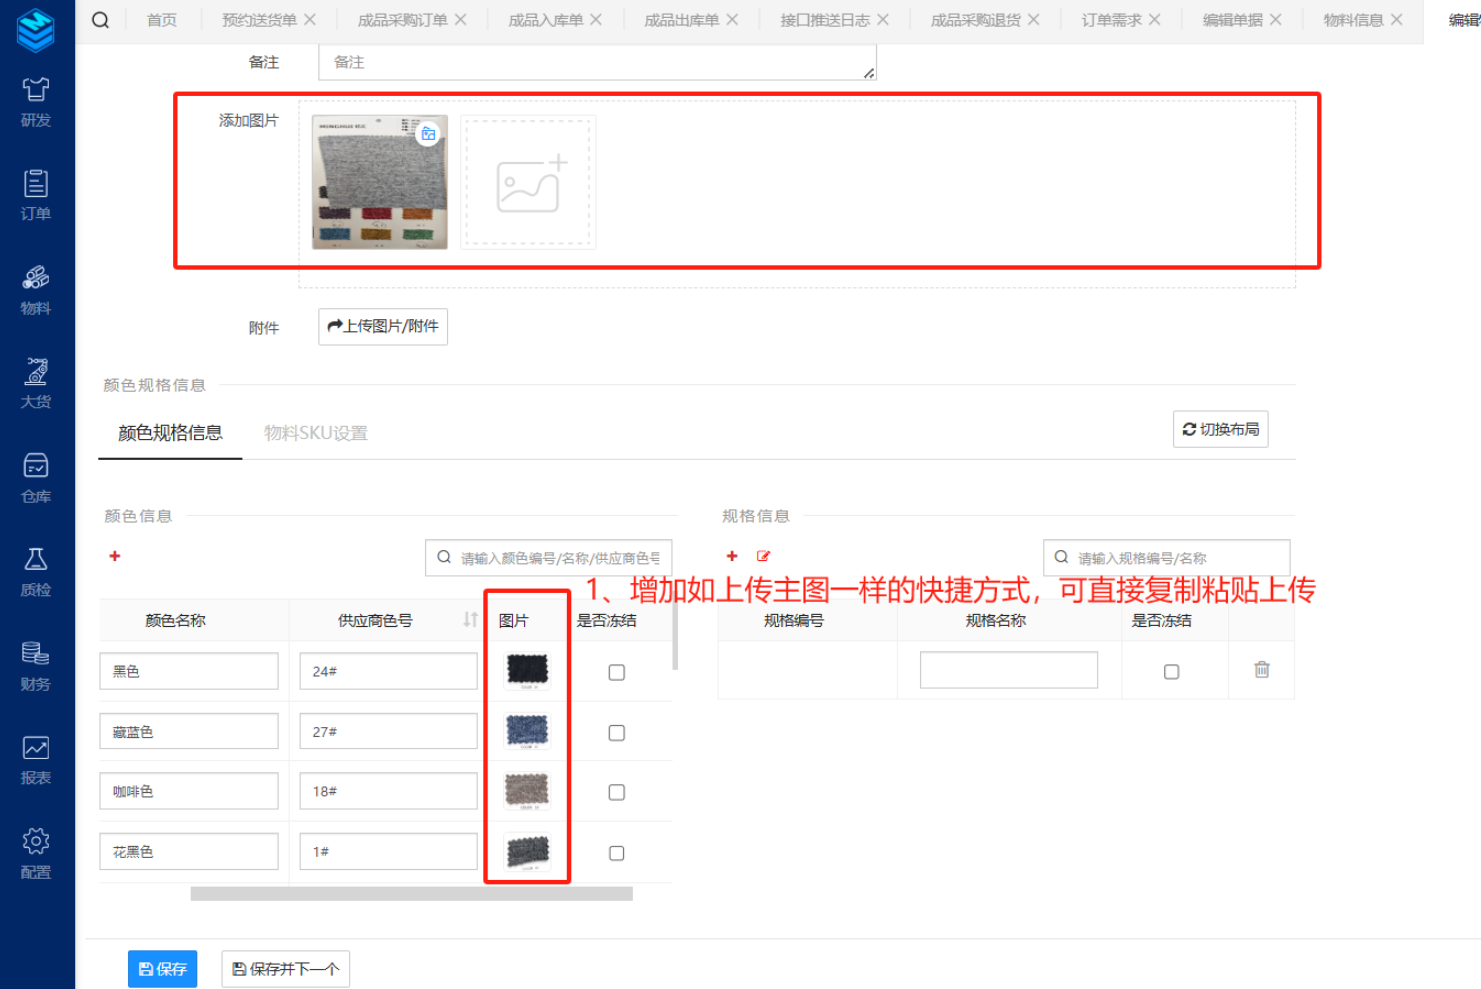Tick the 是否冻结 checkbox in 规格信息 row

[1171, 672]
